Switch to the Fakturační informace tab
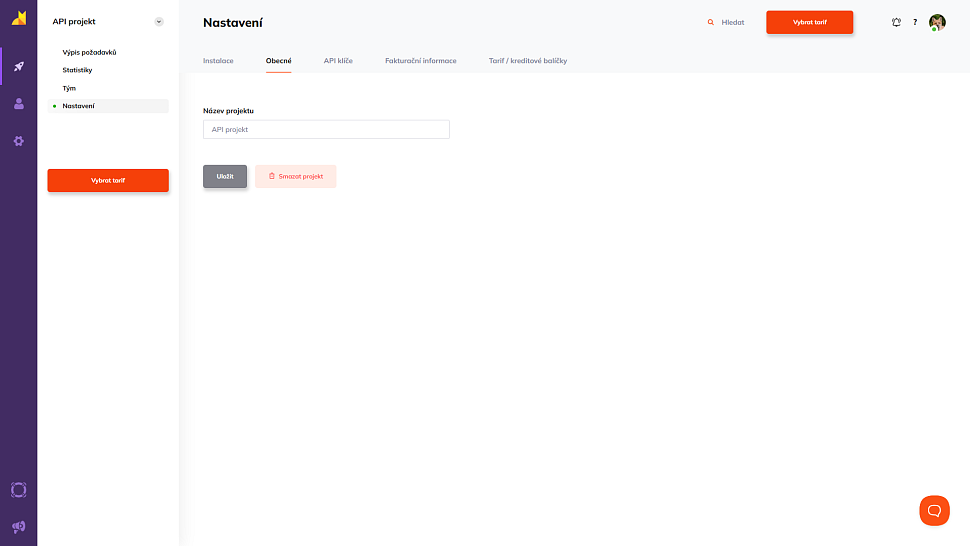The image size is (970, 546). (x=421, y=61)
